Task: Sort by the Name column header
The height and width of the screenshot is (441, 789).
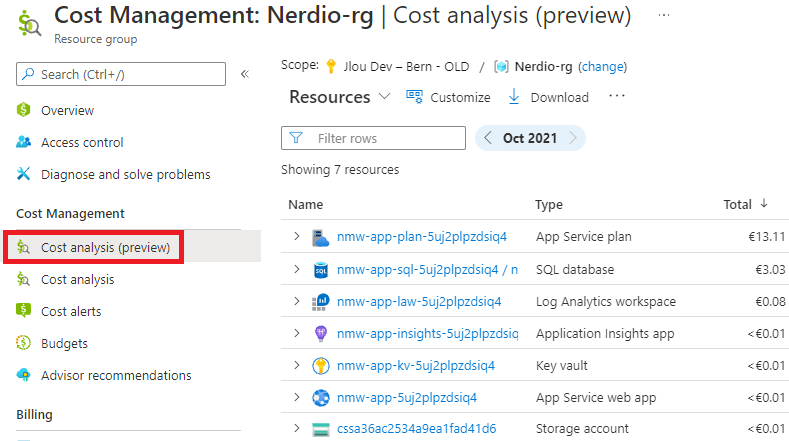Action: coord(305,204)
